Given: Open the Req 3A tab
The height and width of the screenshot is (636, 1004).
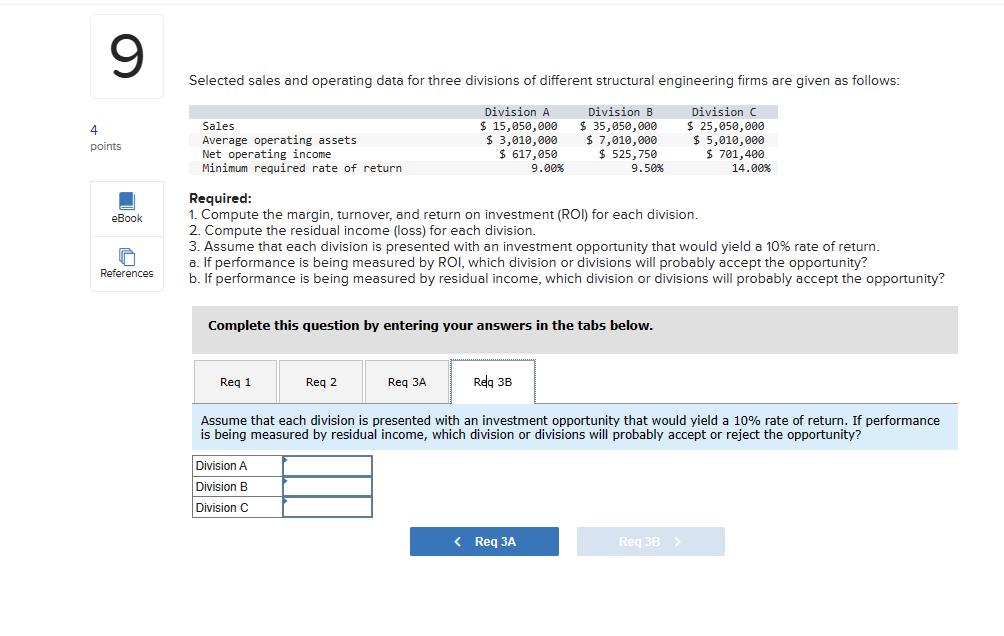Looking at the screenshot, I should 406,381.
